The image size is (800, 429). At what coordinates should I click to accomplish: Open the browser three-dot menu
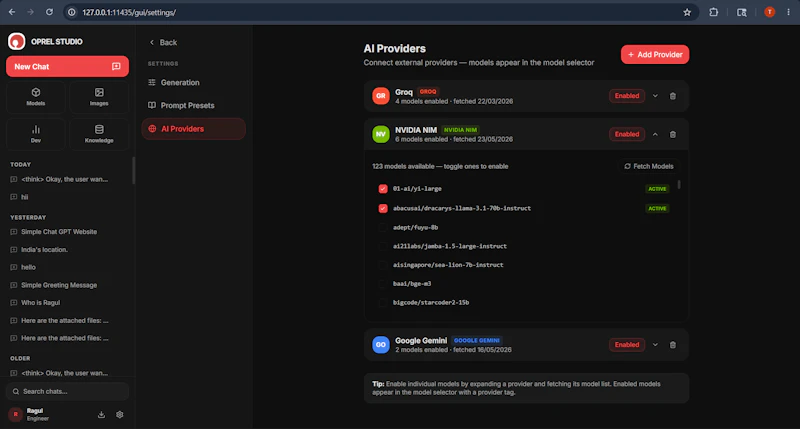pos(788,12)
